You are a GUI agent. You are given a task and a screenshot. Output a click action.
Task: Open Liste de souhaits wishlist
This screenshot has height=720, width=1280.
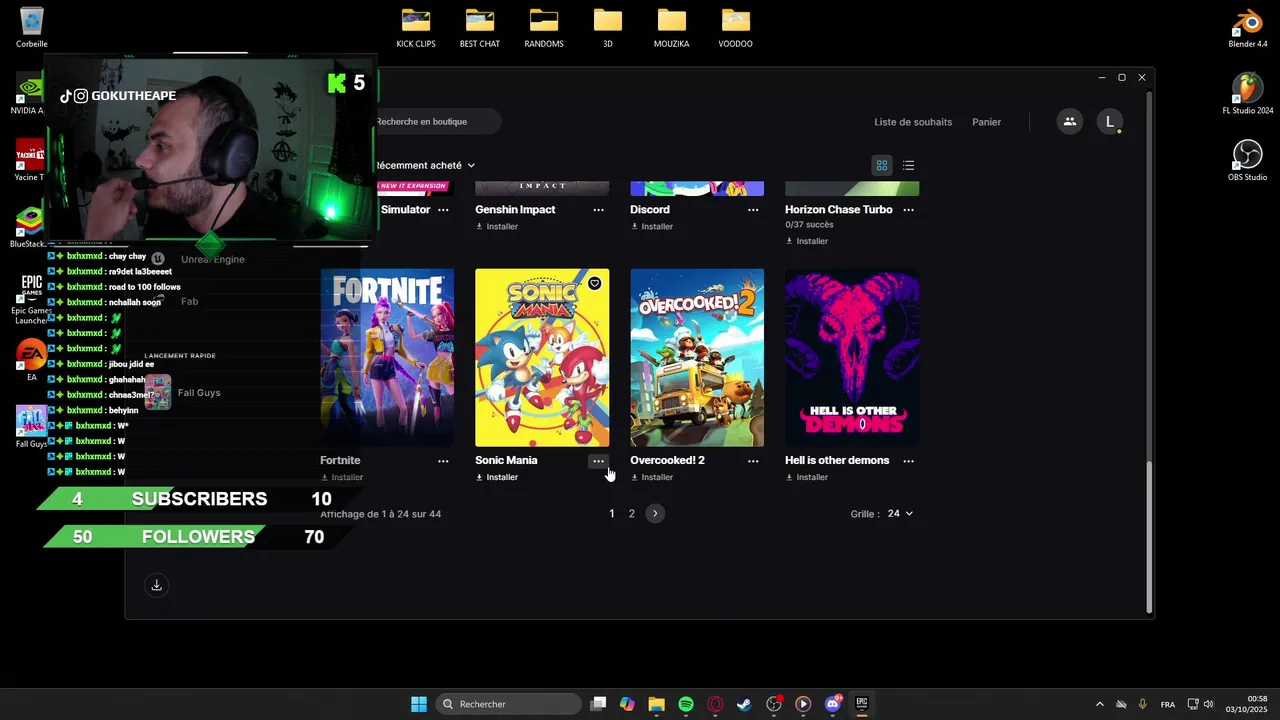tap(913, 122)
